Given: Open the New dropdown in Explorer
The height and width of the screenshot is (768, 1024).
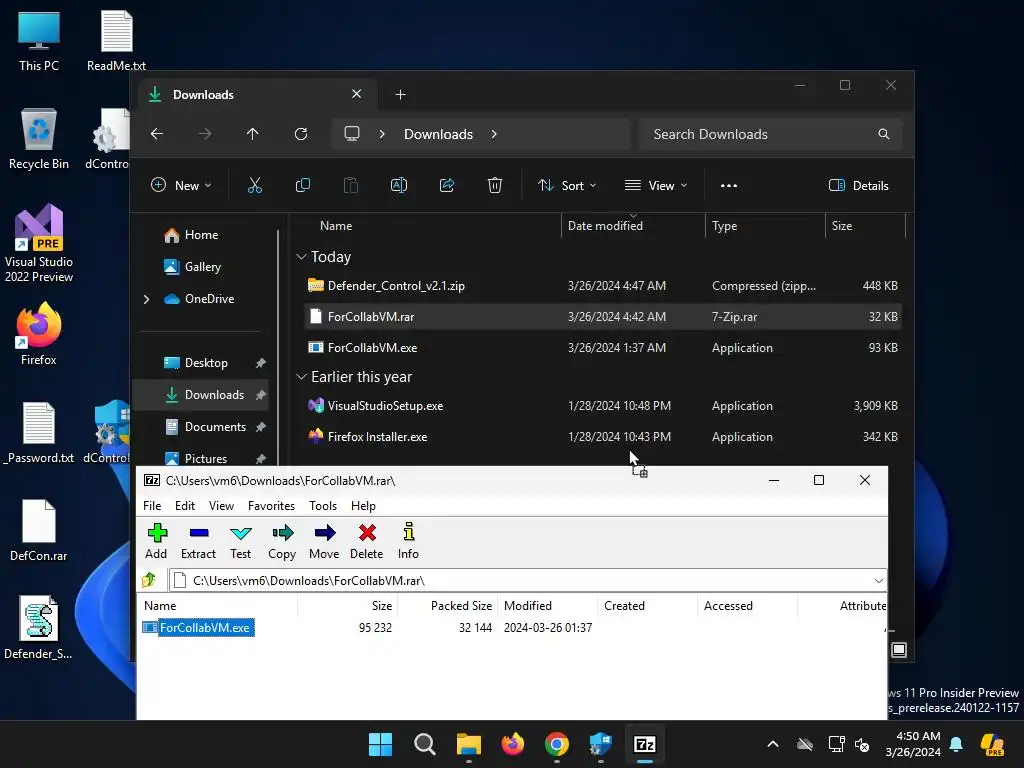Looking at the screenshot, I should click(181, 185).
